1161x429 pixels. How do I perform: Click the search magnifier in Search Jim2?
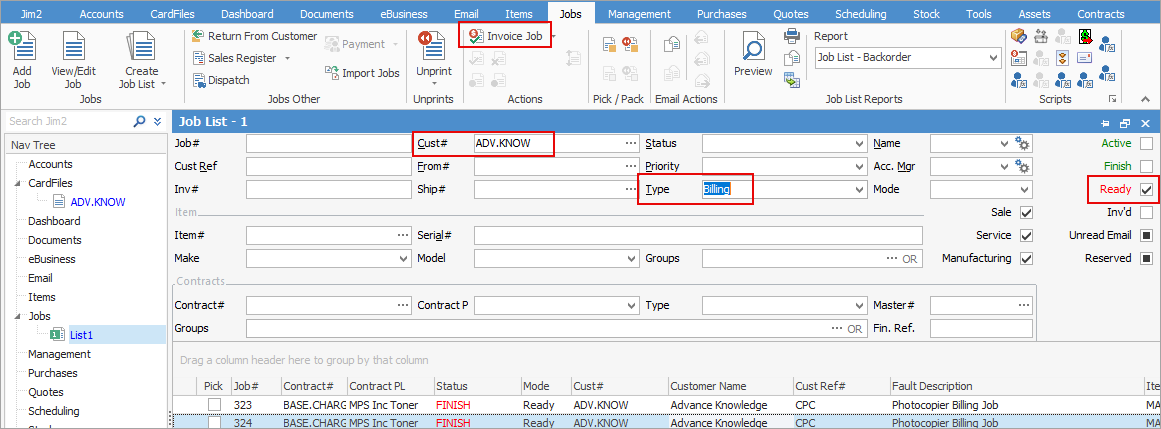pyautogui.click(x=139, y=122)
